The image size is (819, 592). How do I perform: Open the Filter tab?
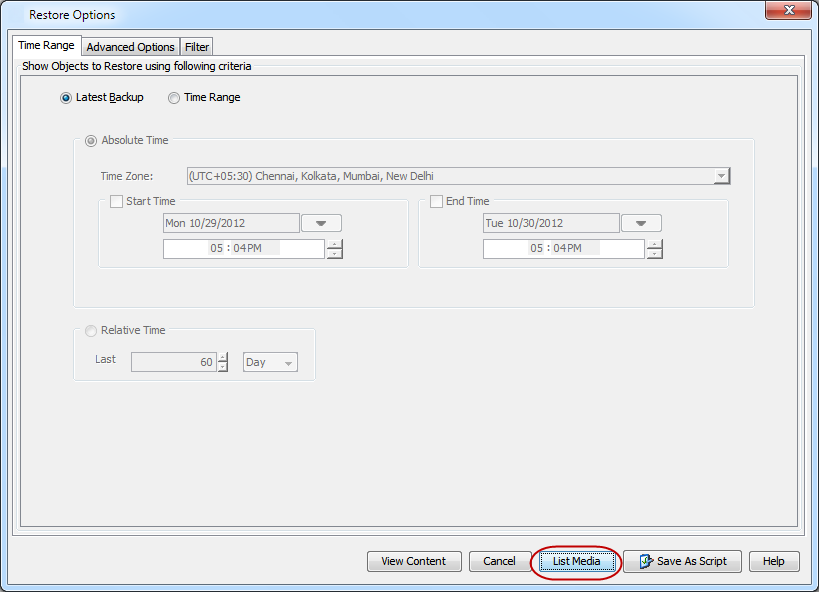pos(197,47)
